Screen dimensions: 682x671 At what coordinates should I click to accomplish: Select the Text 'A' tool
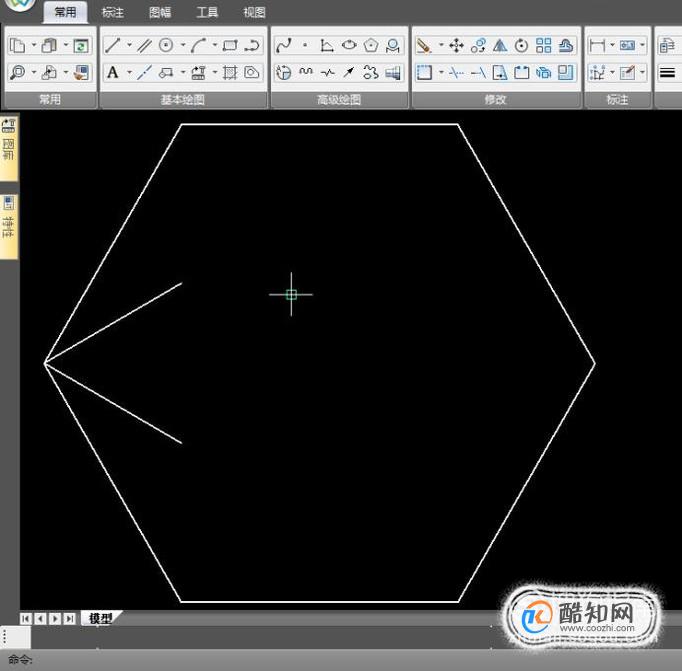pyautogui.click(x=113, y=72)
